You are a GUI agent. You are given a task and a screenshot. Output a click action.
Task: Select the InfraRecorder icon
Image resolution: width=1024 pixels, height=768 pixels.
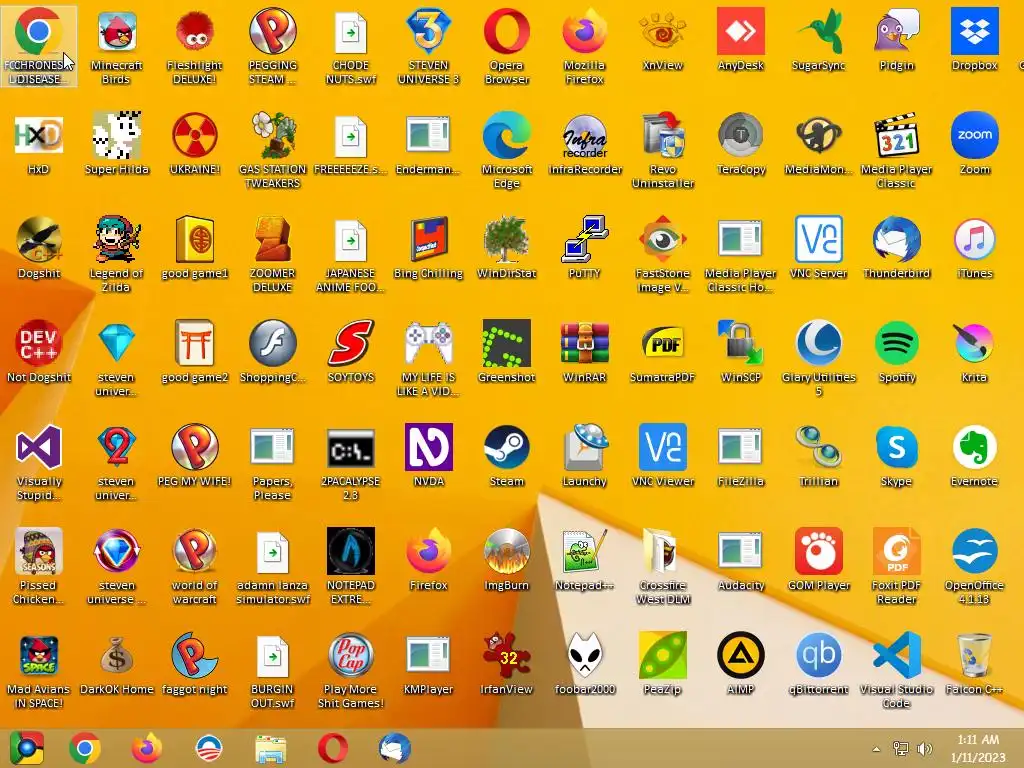click(x=584, y=135)
